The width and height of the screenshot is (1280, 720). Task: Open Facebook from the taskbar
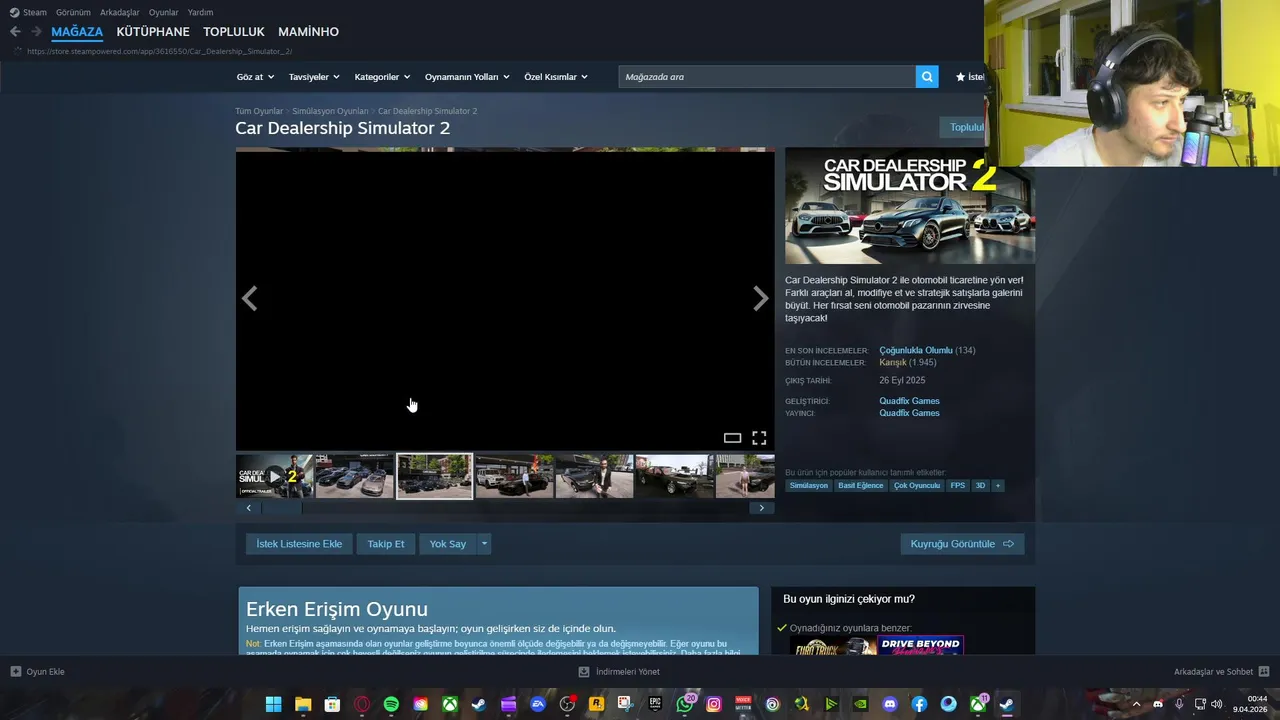(919, 704)
